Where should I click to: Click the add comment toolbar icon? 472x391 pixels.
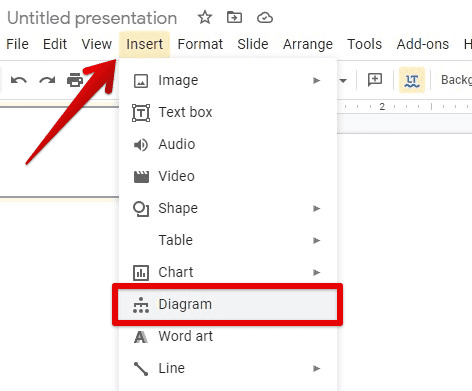pos(375,80)
